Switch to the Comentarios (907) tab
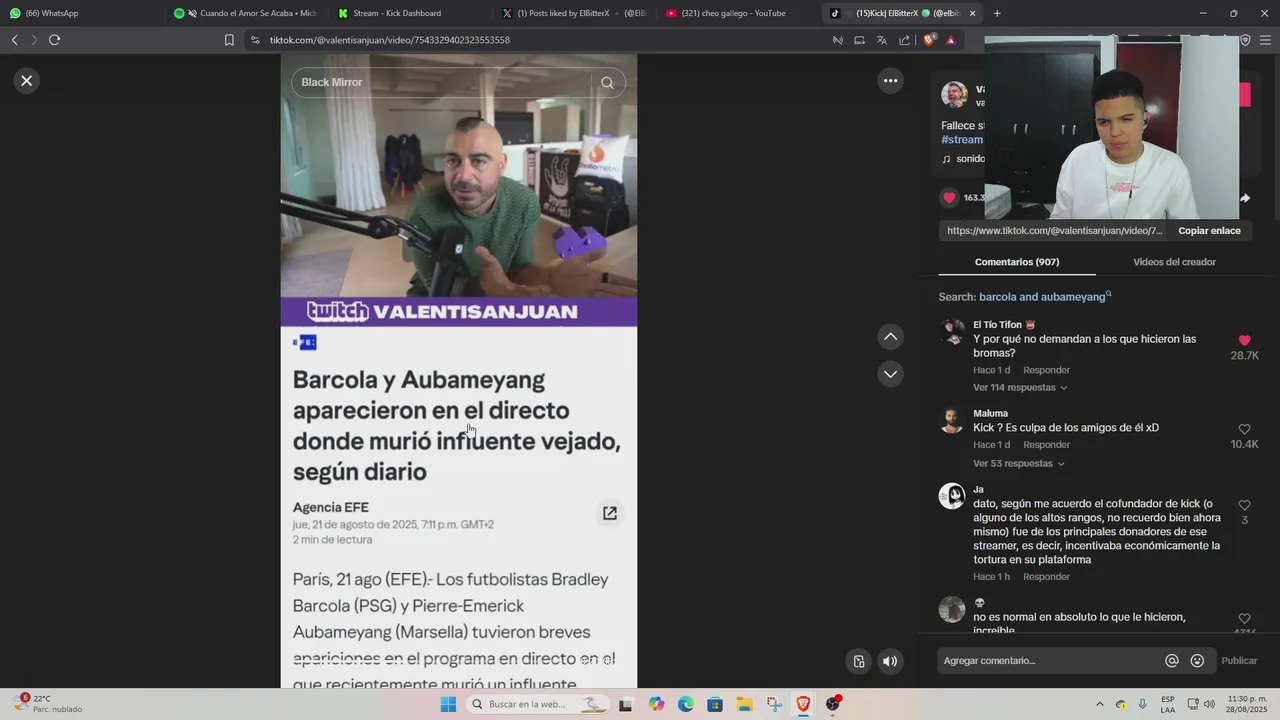 point(1017,262)
